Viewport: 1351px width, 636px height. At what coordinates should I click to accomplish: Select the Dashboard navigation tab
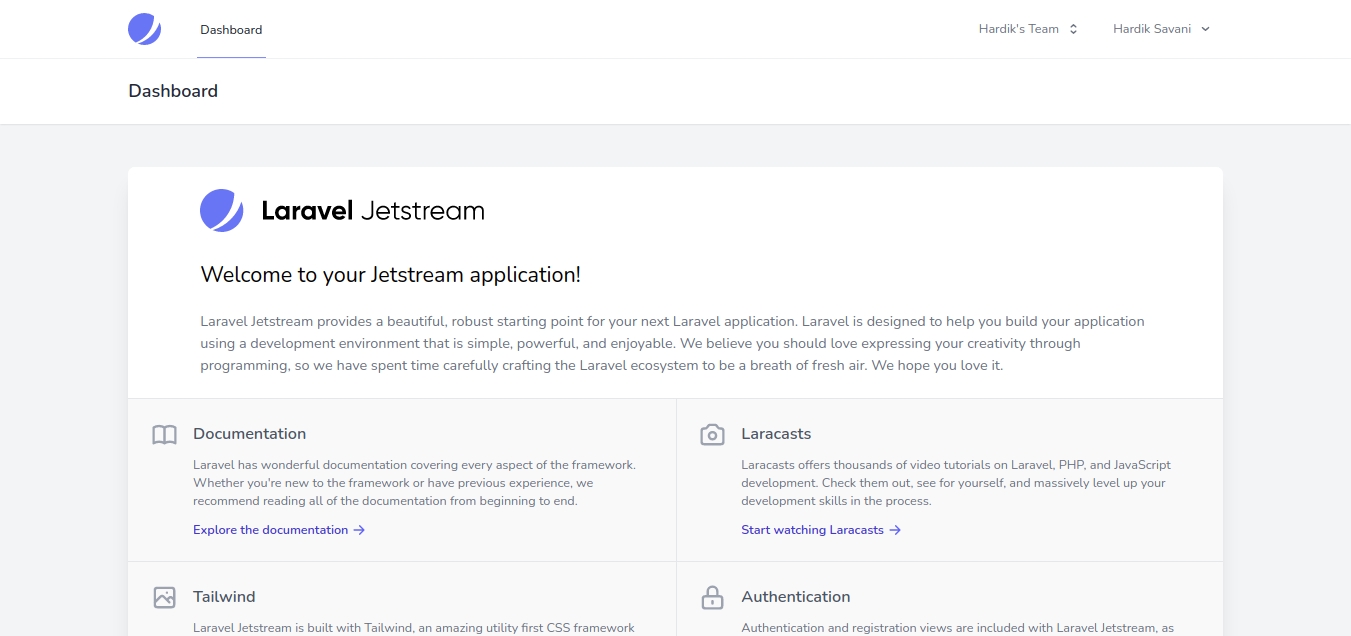pyautogui.click(x=231, y=30)
